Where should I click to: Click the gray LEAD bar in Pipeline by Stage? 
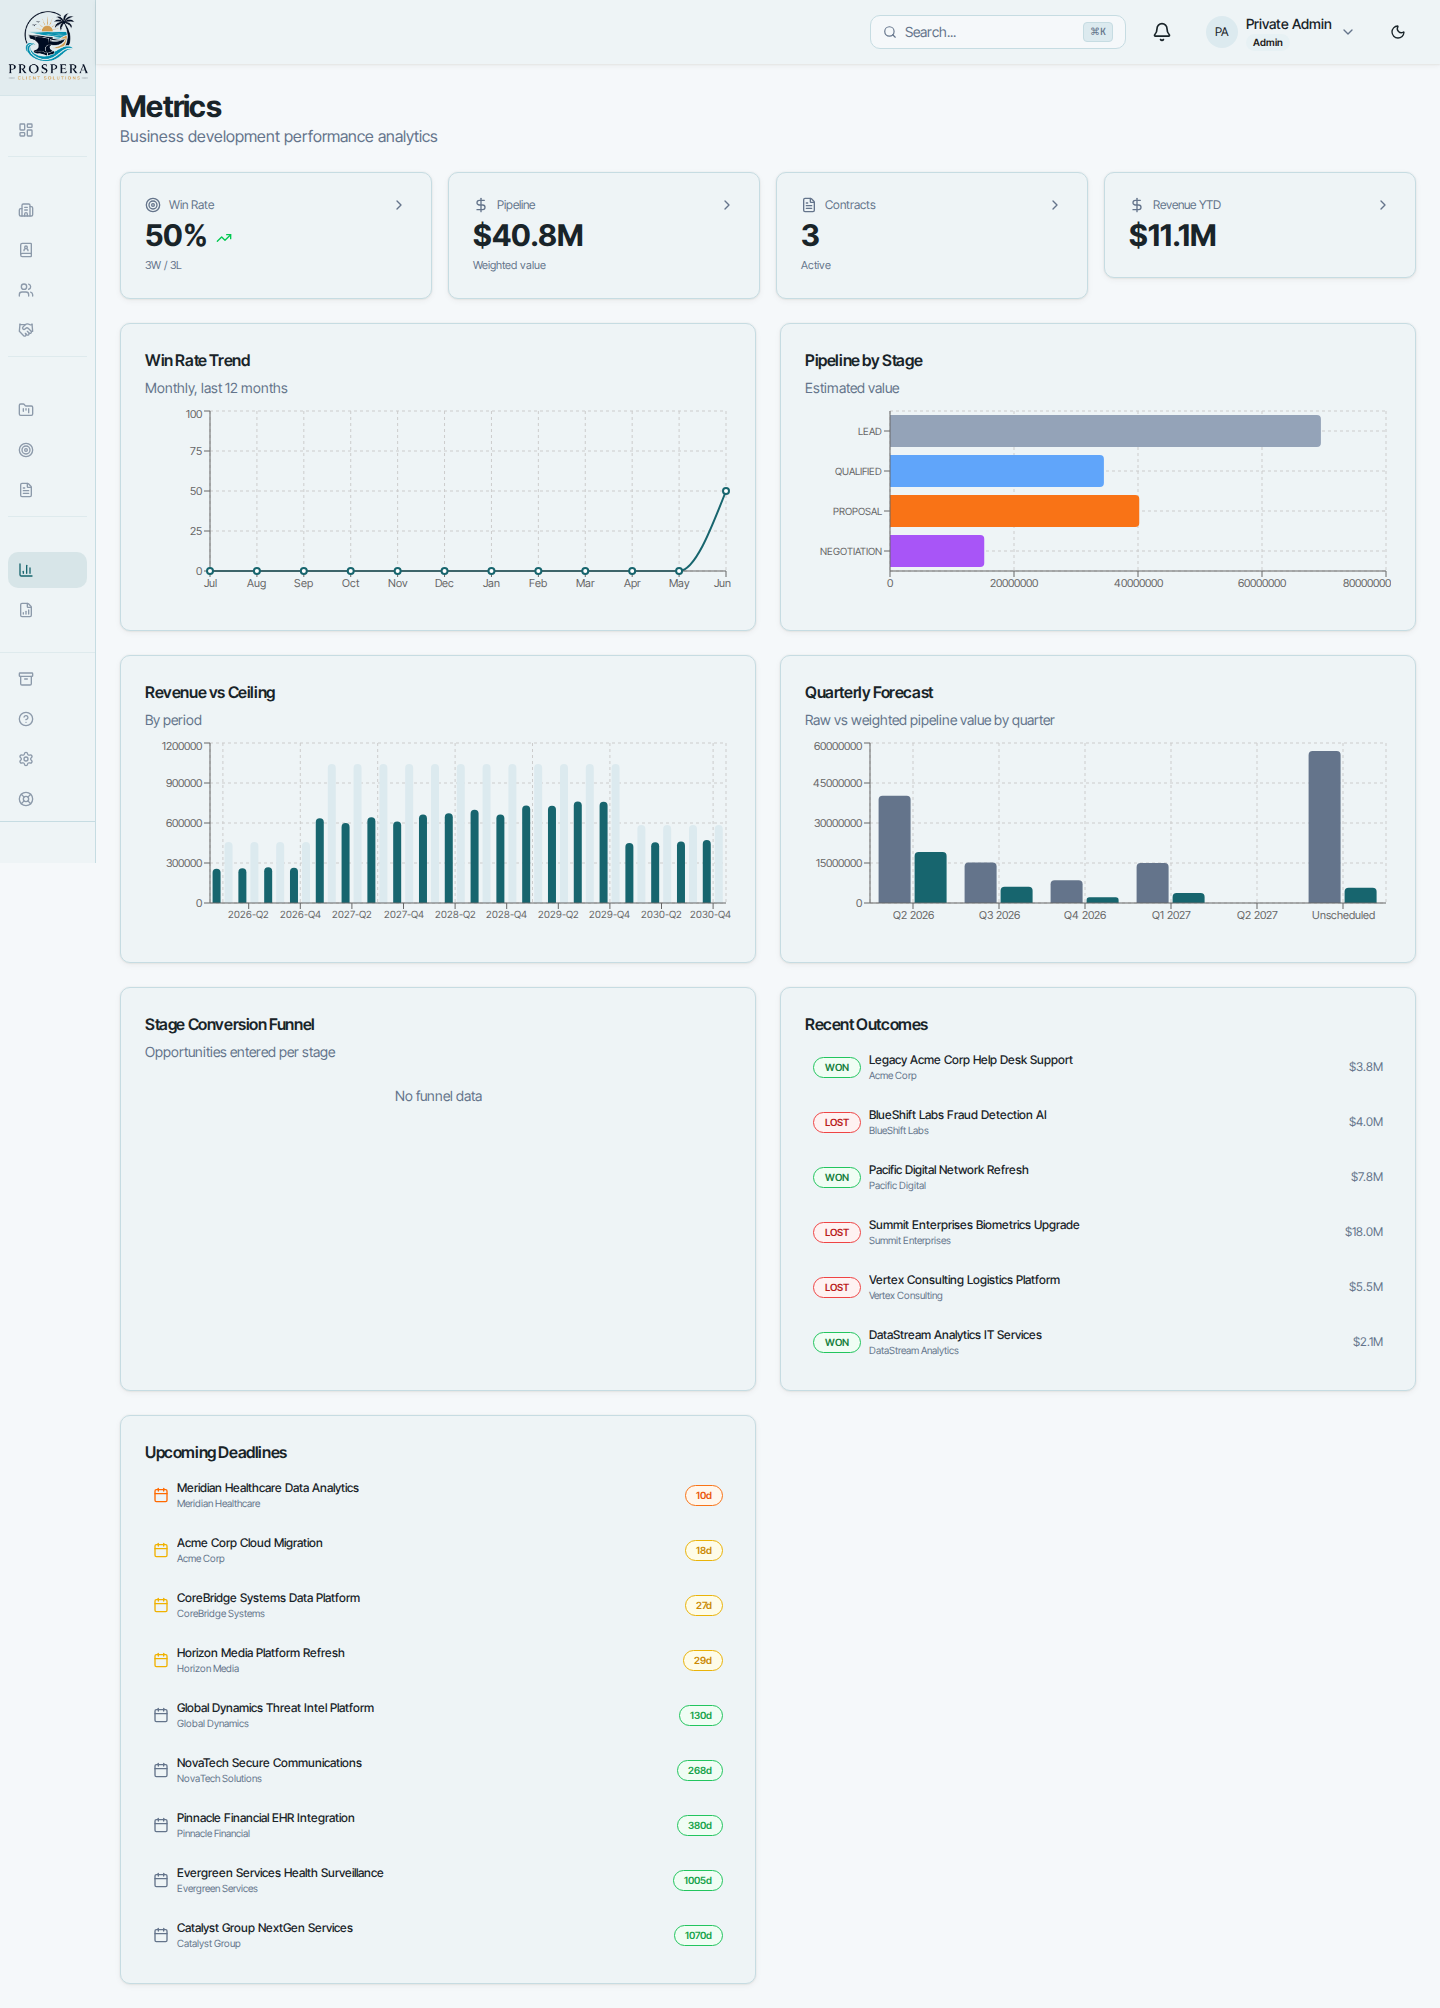[1105, 431]
